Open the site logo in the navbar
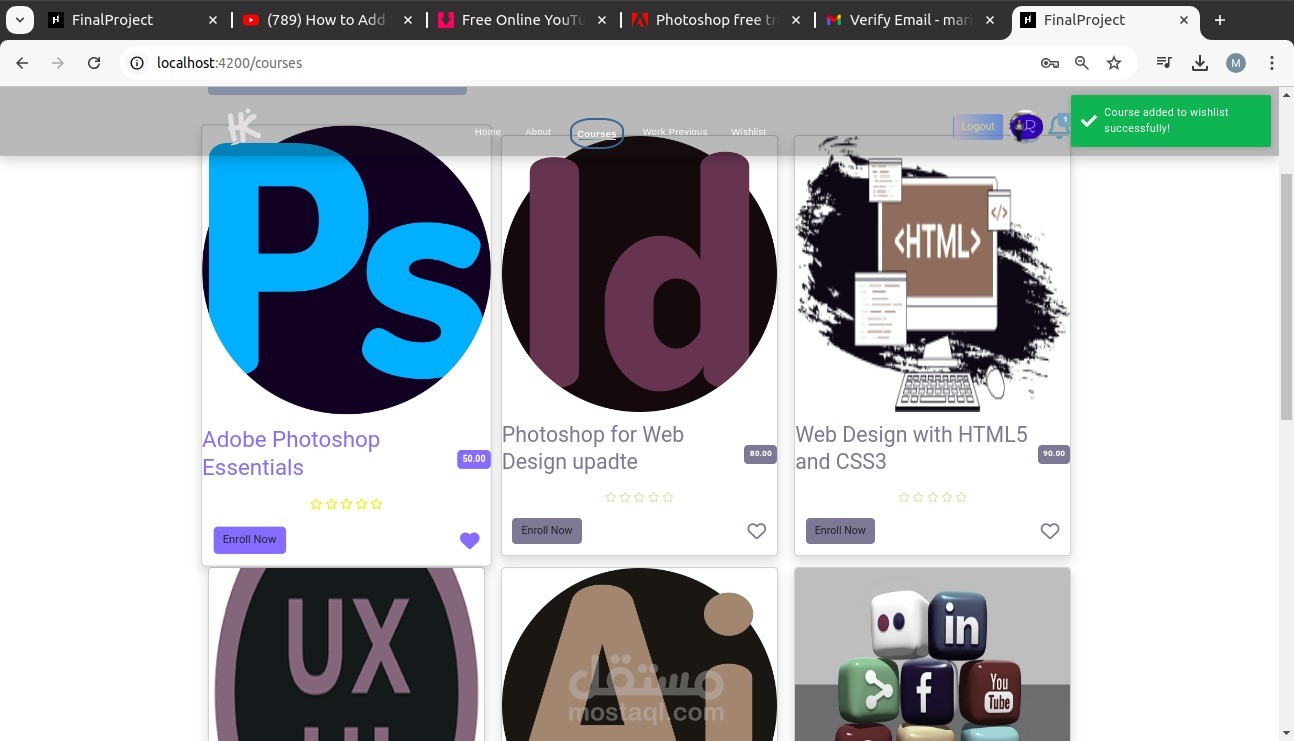The height and width of the screenshot is (741, 1294). tap(243, 127)
